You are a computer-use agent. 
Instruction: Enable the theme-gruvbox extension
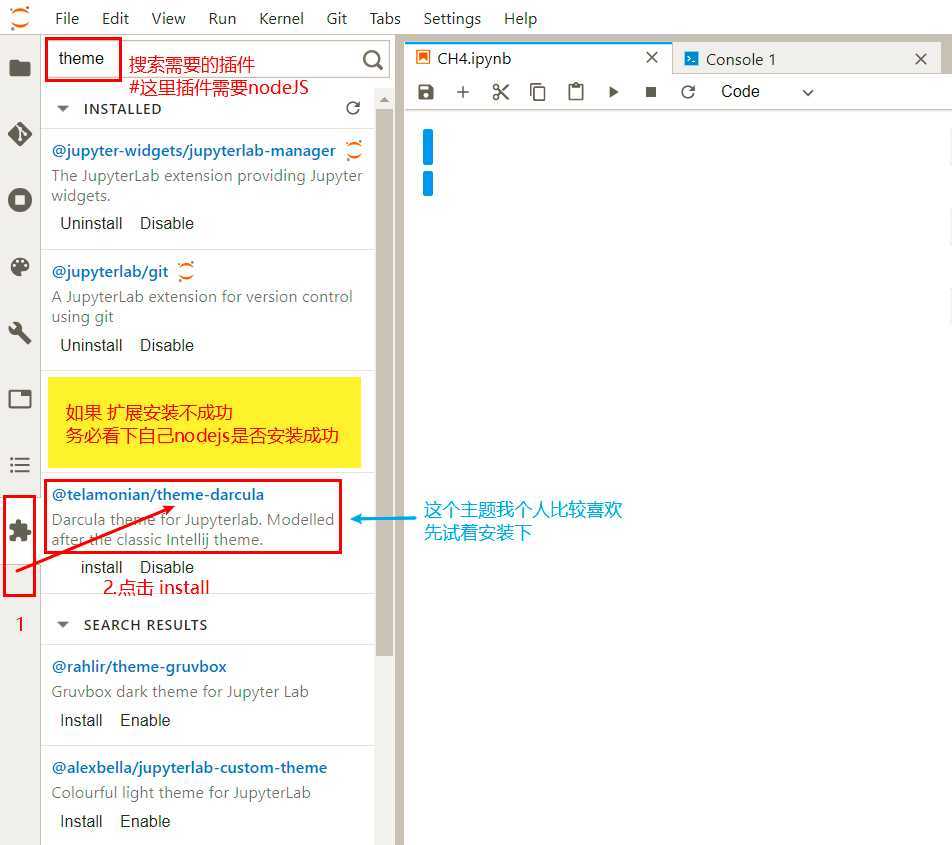point(145,721)
